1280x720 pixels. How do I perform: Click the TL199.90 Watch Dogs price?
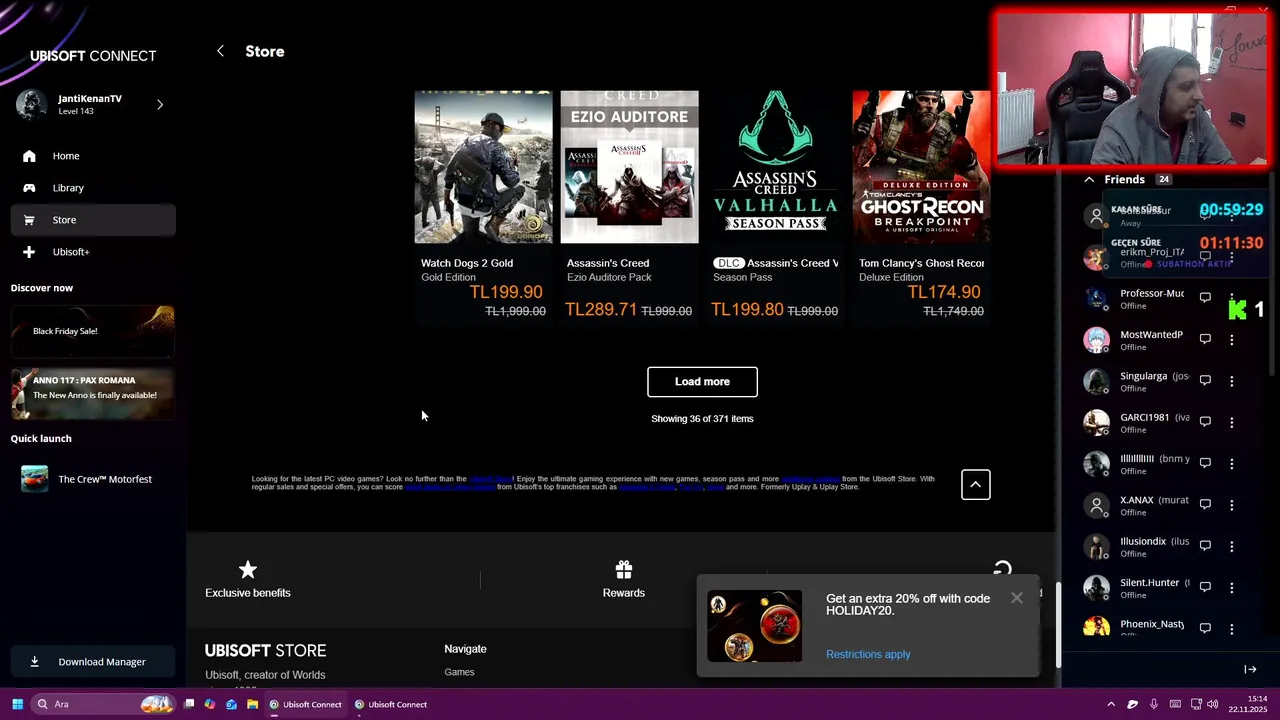[506, 292]
